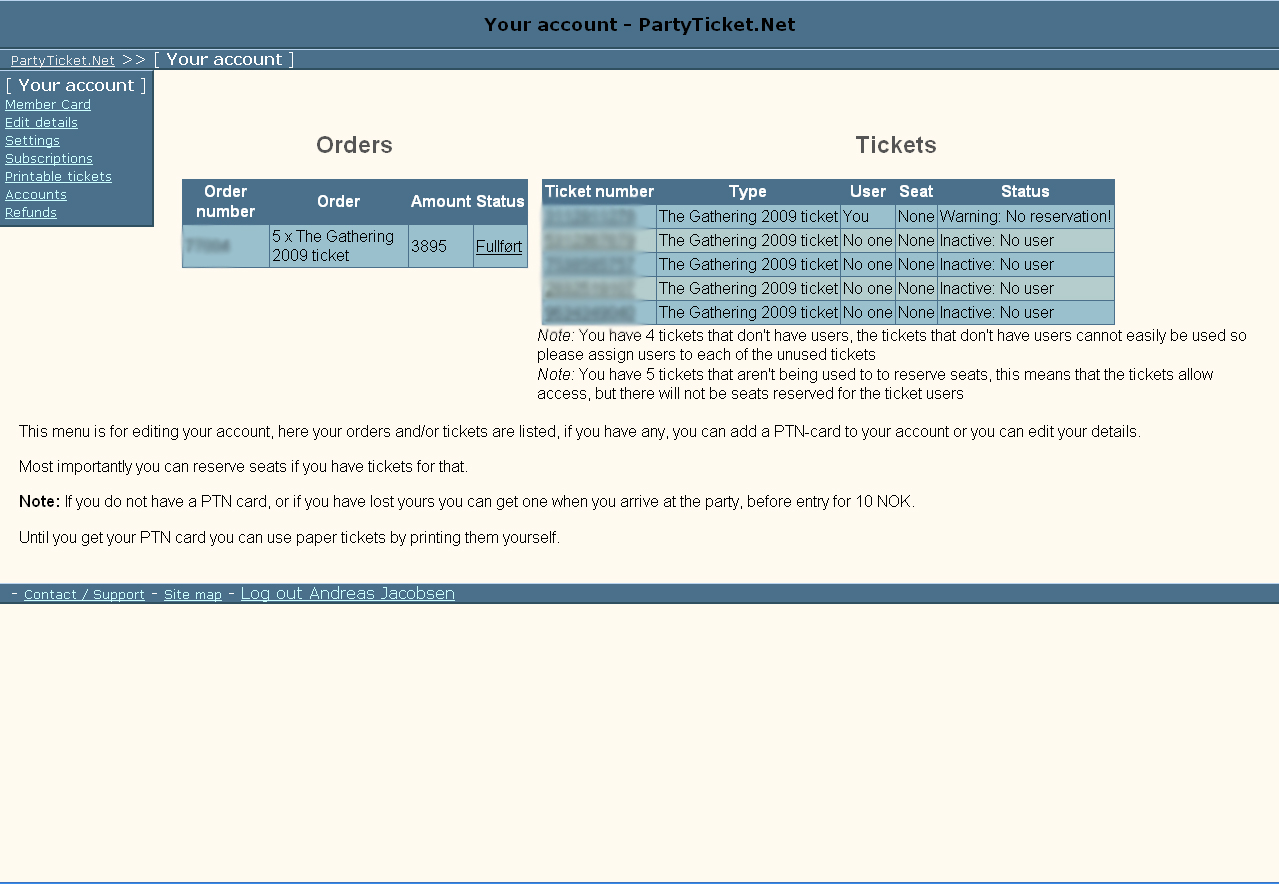Screen dimensions: 1279x884
Task: Click the You user cell
Action: coord(868,216)
